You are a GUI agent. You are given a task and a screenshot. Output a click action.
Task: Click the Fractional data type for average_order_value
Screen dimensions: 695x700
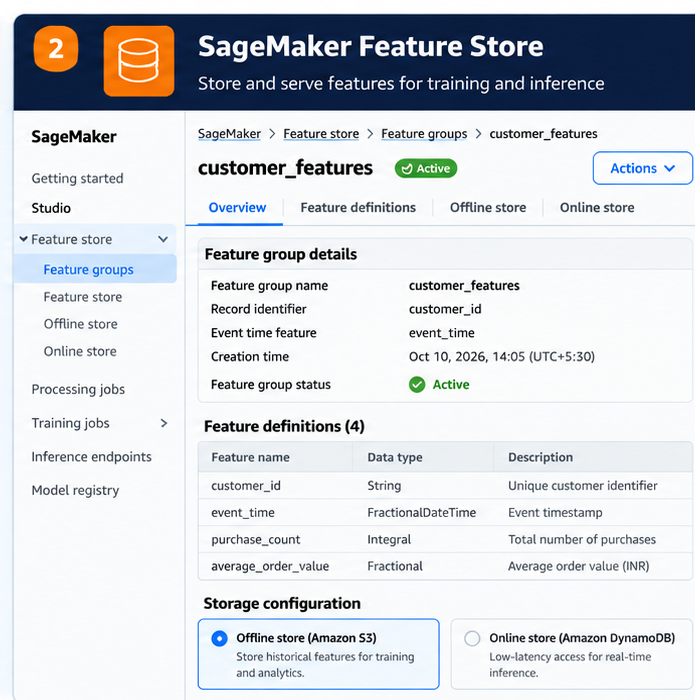pos(395,567)
